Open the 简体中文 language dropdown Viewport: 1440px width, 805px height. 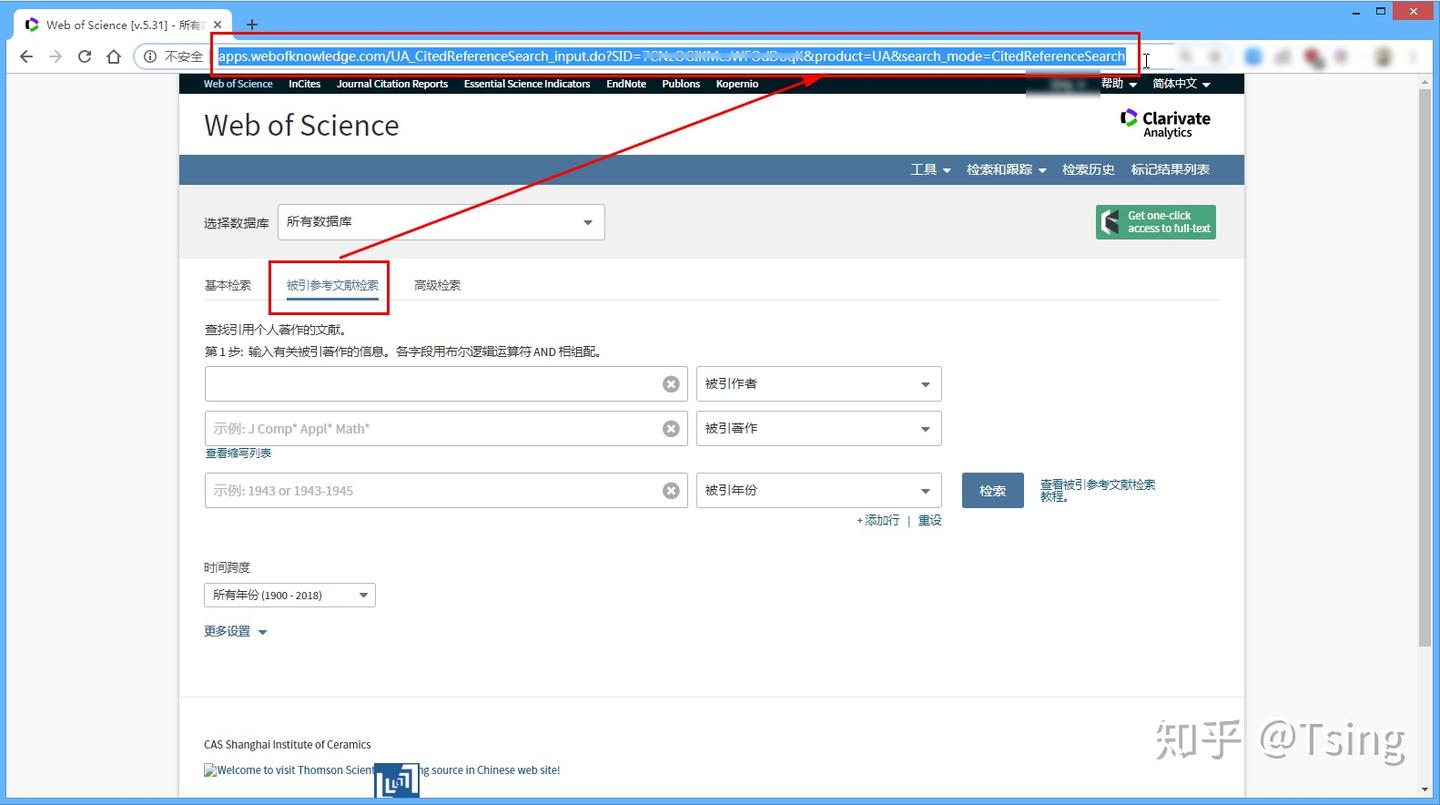(1181, 84)
